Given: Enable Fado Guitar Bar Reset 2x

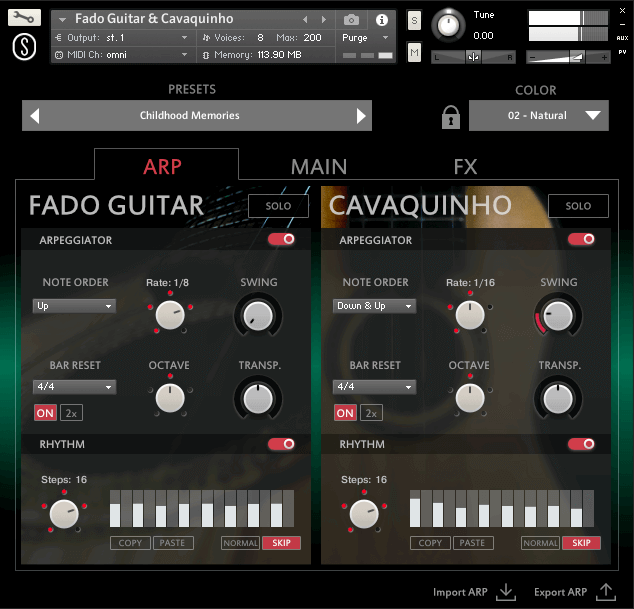Looking at the screenshot, I should click(x=72, y=413).
